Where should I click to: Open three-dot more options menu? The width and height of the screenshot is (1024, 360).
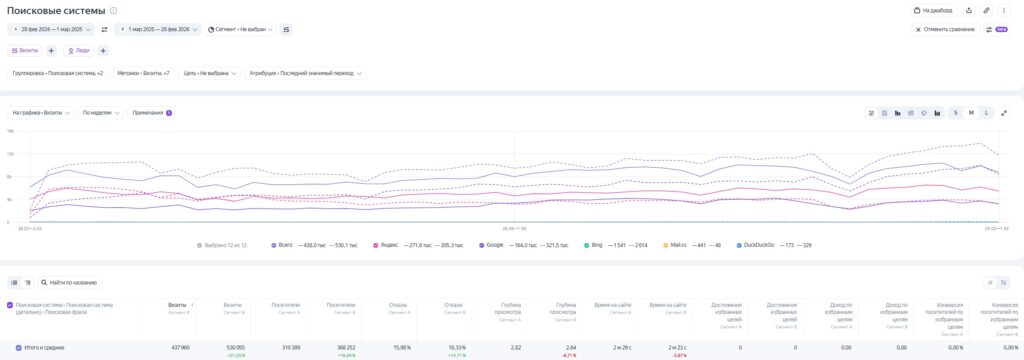(x=1004, y=10)
